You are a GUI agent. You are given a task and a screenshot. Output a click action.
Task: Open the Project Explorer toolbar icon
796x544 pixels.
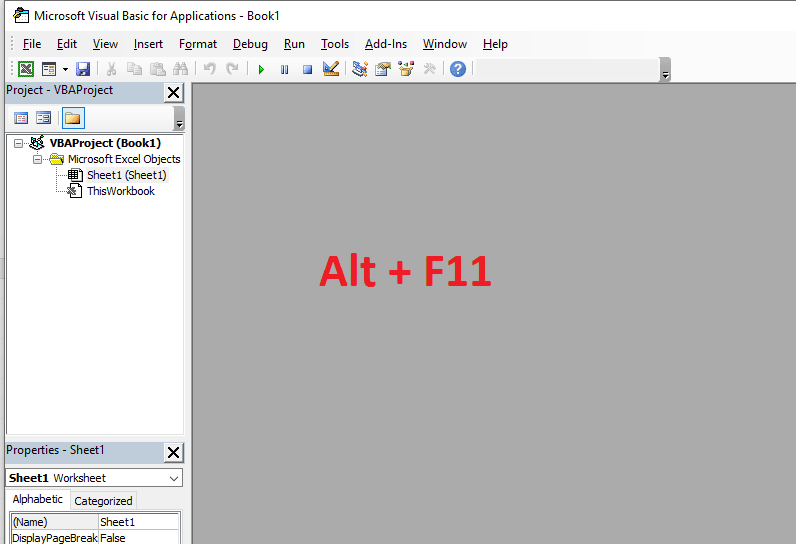click(360, 69)
